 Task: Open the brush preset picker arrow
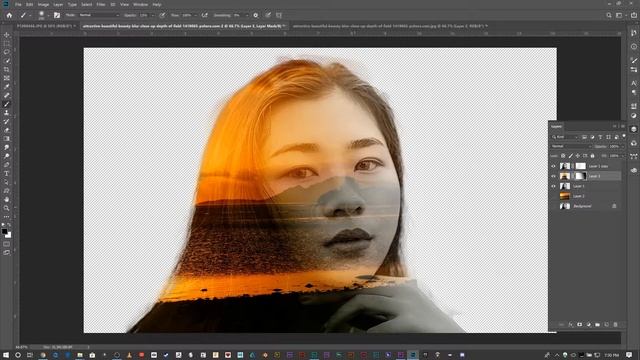coord(48,15)
